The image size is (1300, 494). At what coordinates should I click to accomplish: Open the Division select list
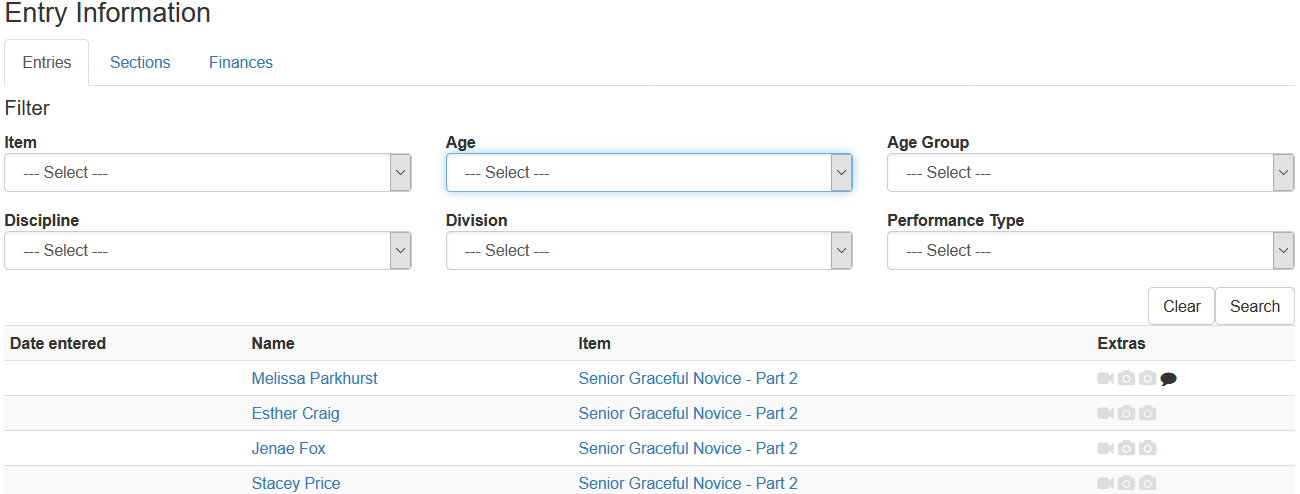(x=649, y=250)
